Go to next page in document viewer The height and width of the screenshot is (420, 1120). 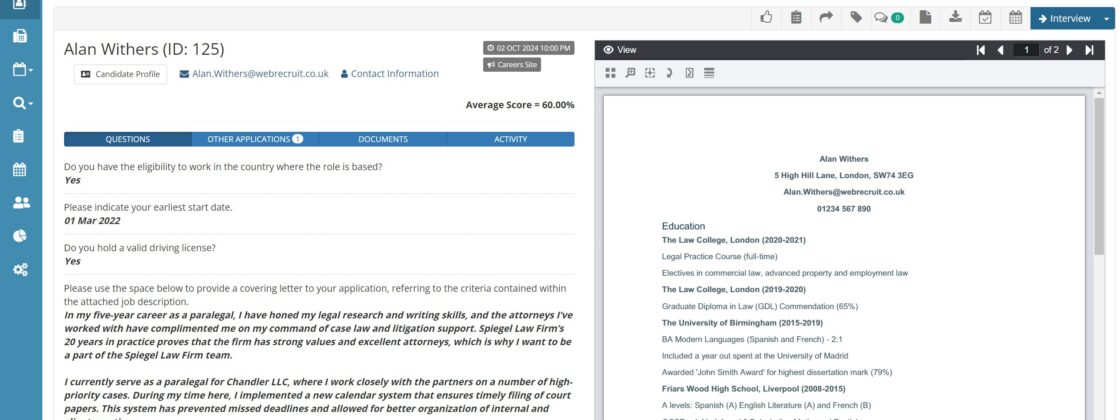pos(1070,49)
